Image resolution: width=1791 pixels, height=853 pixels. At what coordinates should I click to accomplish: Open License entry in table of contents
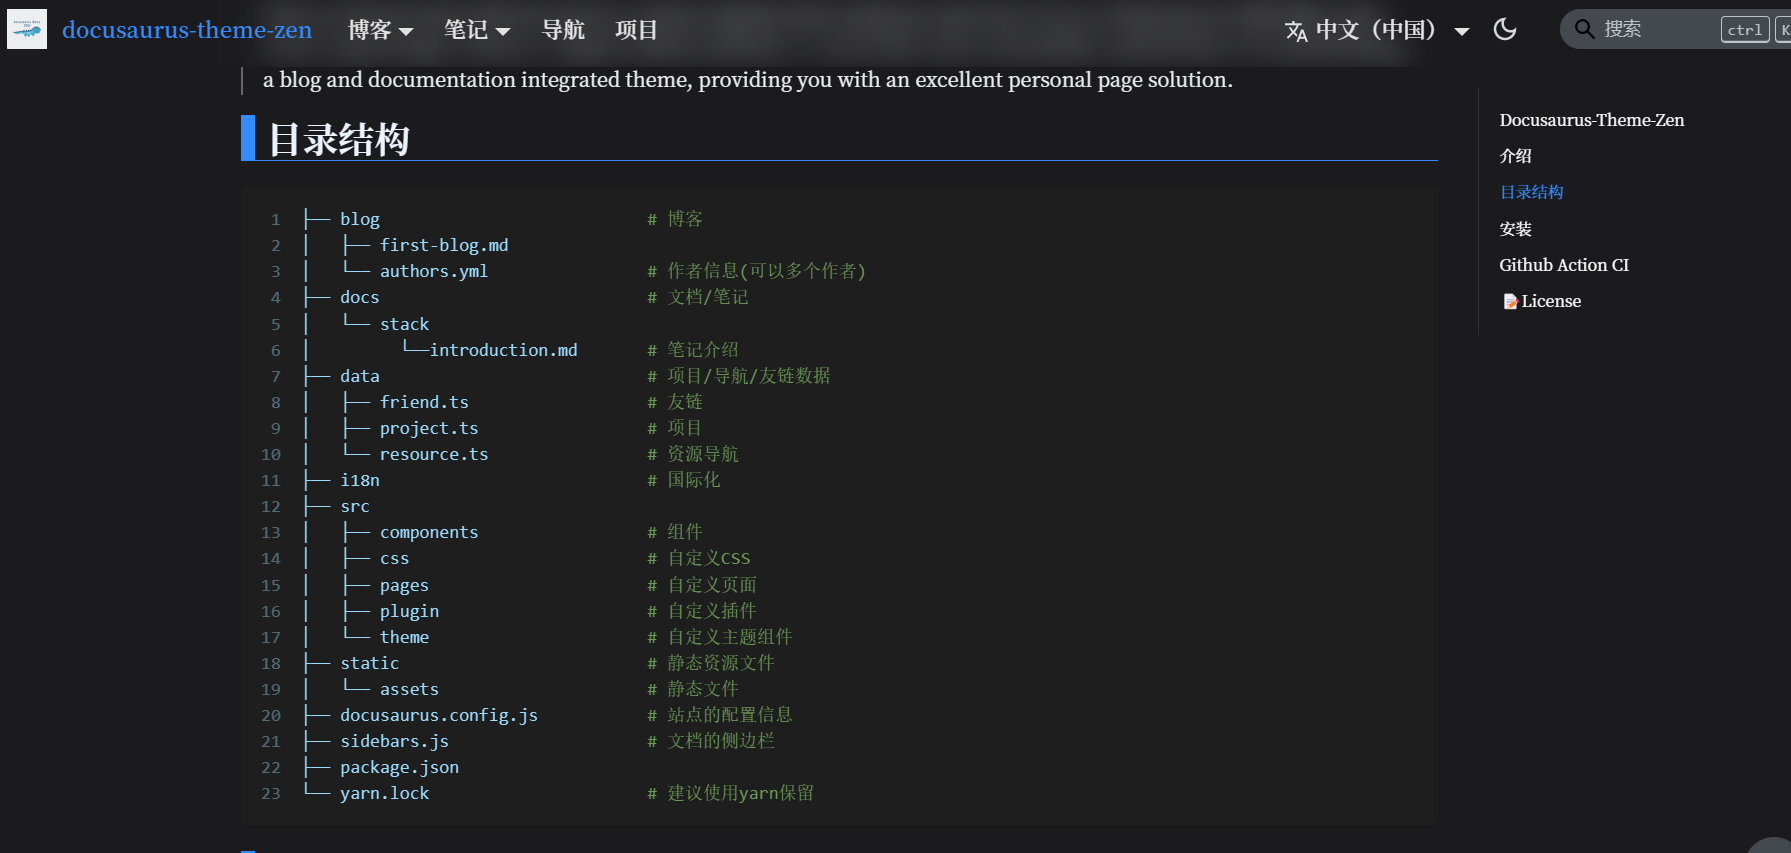[x=1541, y=301]
